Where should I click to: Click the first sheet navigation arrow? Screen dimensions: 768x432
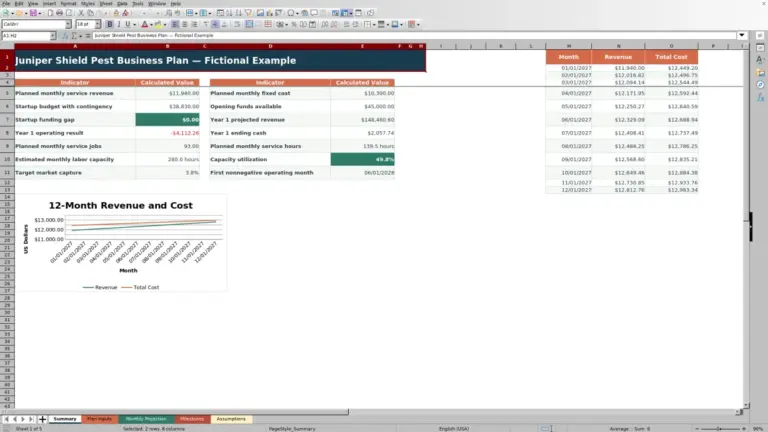tap(6, 419)
